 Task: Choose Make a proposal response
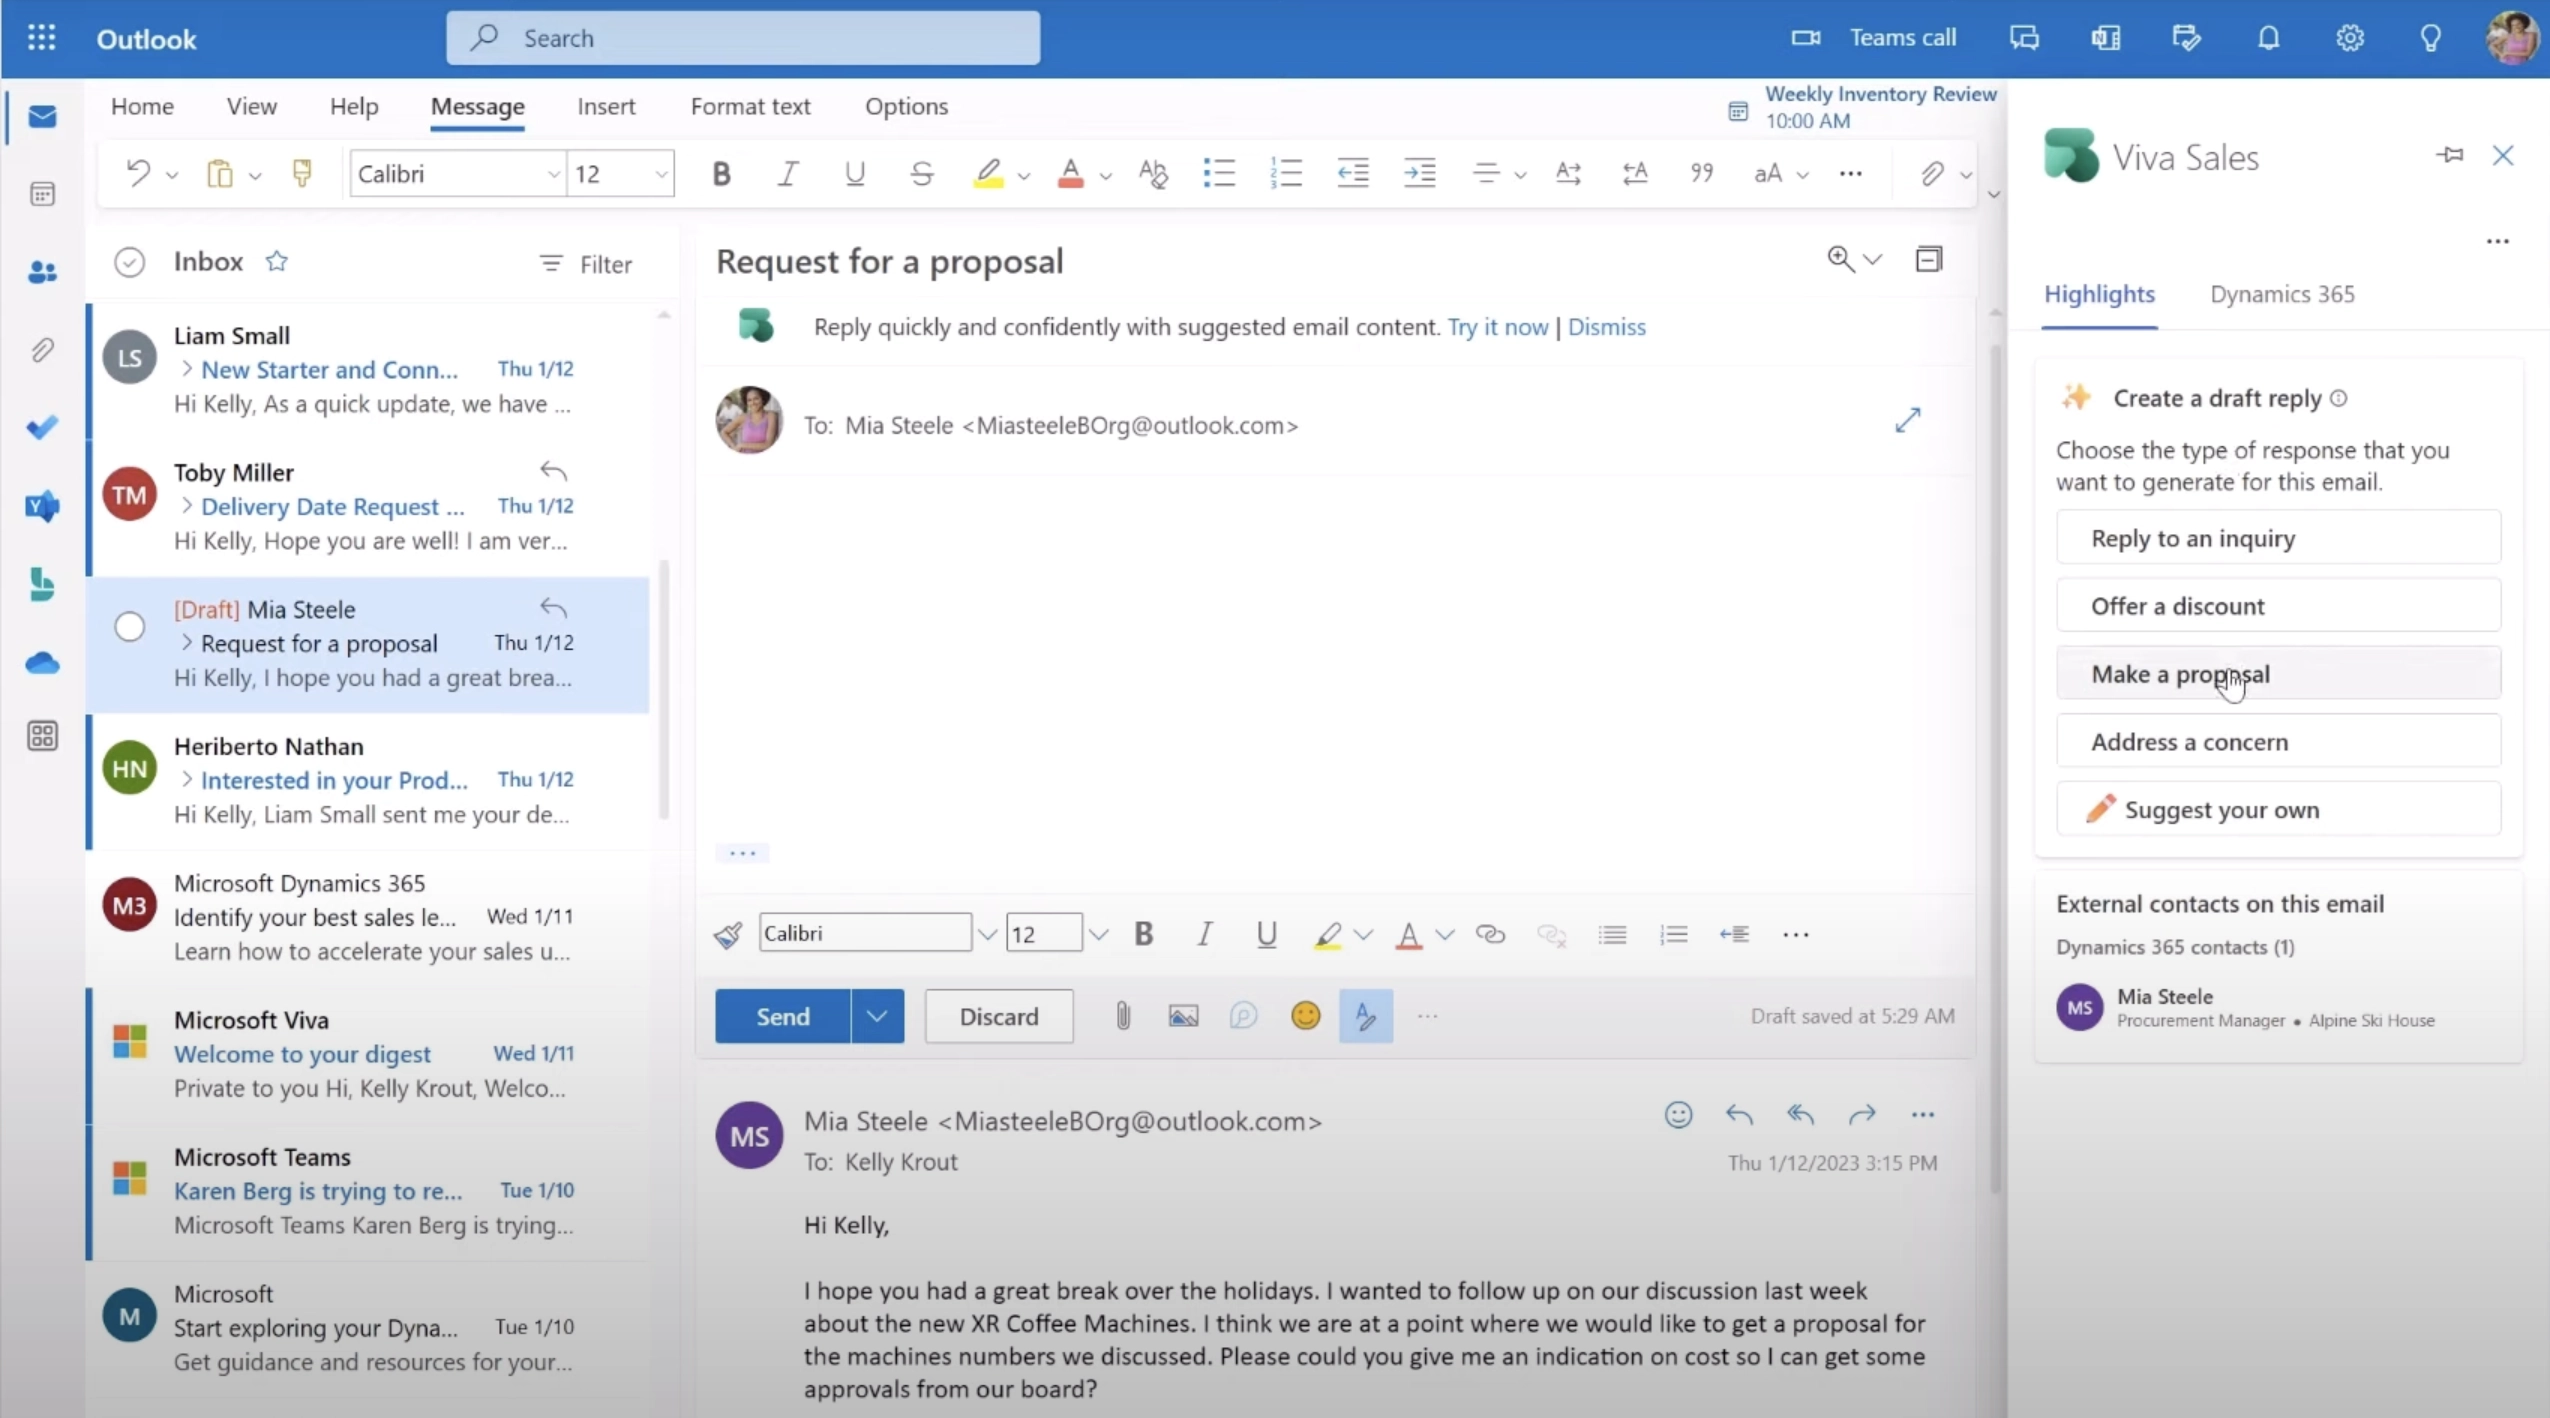point(2278,674)
